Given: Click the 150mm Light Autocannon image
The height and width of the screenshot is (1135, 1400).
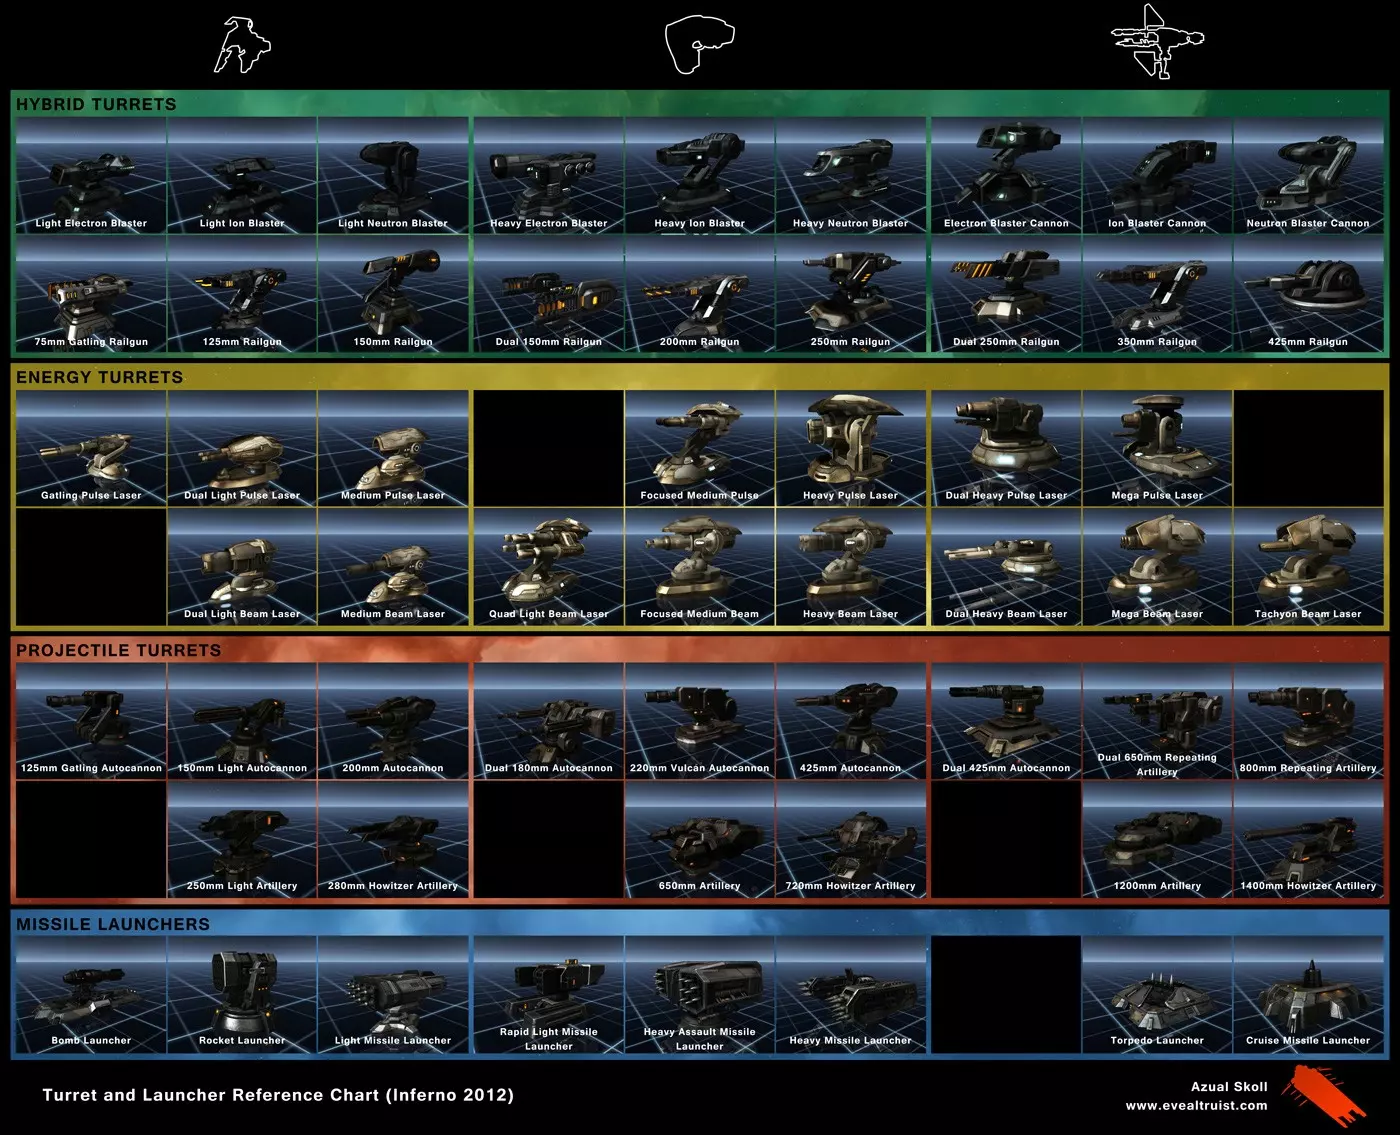Looking at the screenshot, I should click(242, 721).
